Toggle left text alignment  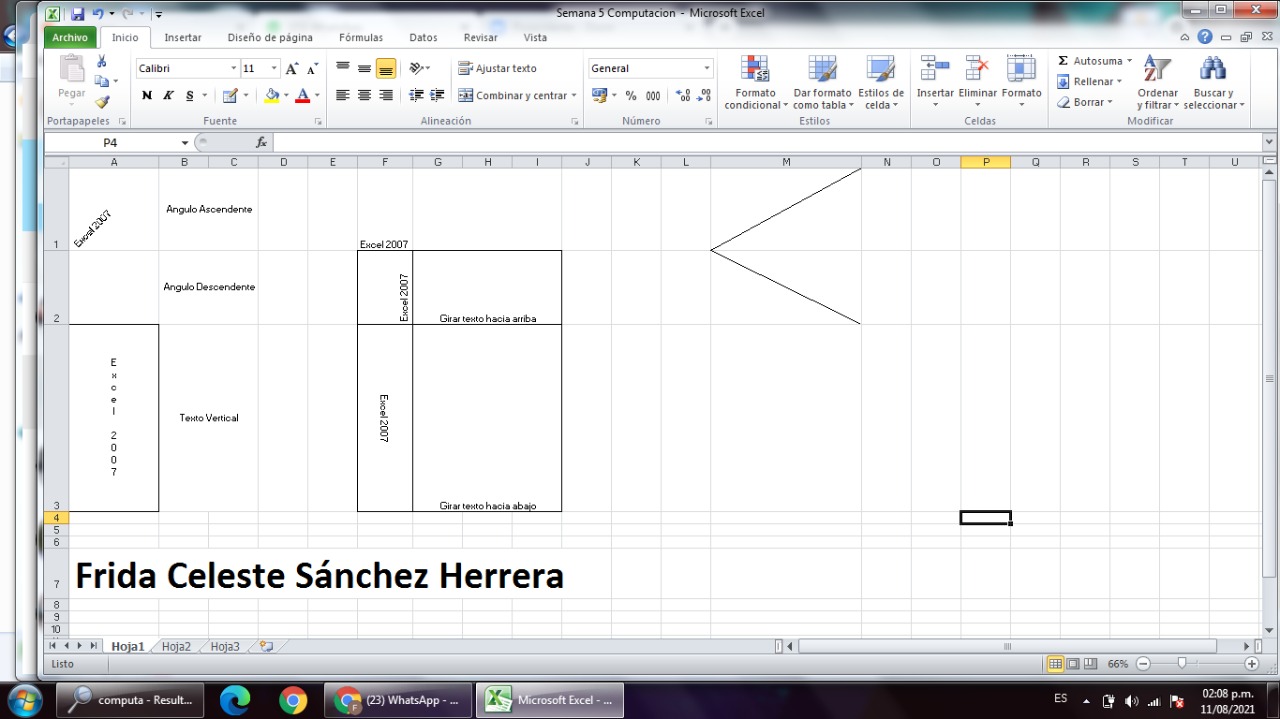(343, 96)
